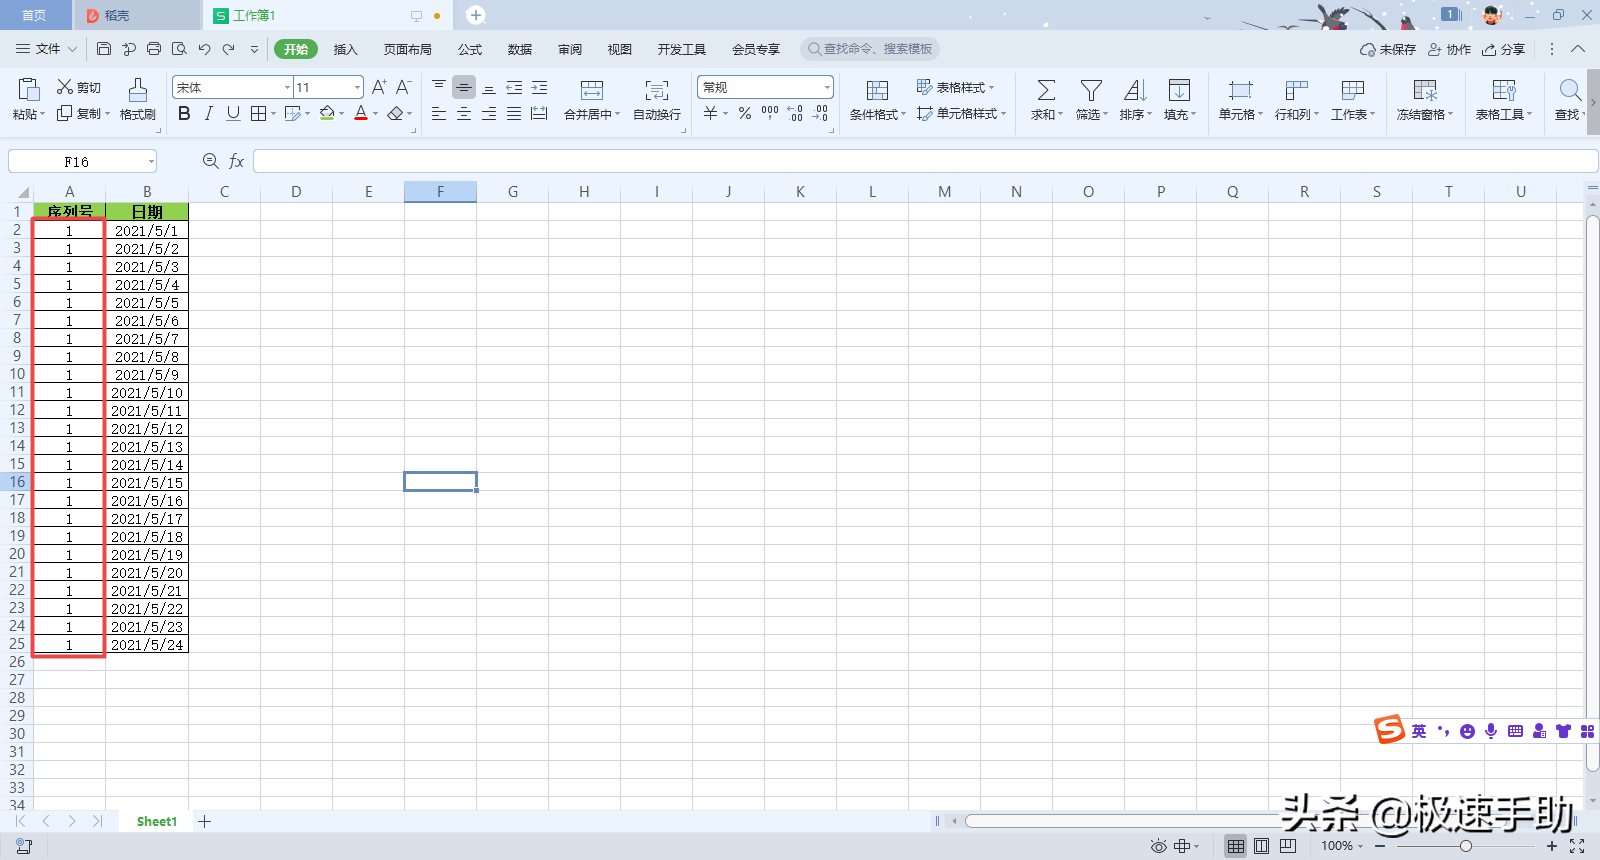Screen dimensions: 1600x860
Task: Toggle Wrap Text (自动换行)
Action: [656, 91]
